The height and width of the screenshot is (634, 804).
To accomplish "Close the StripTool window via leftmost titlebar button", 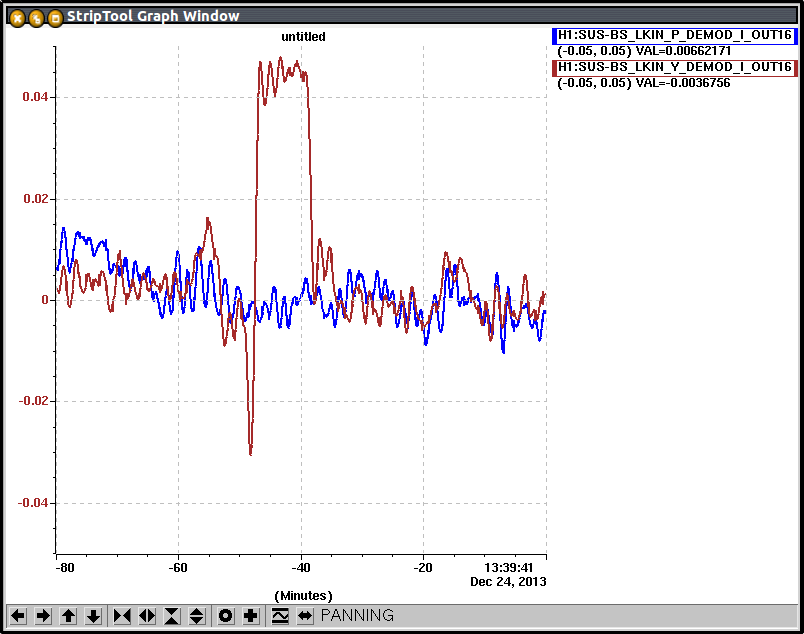I will tap(17, 18).
